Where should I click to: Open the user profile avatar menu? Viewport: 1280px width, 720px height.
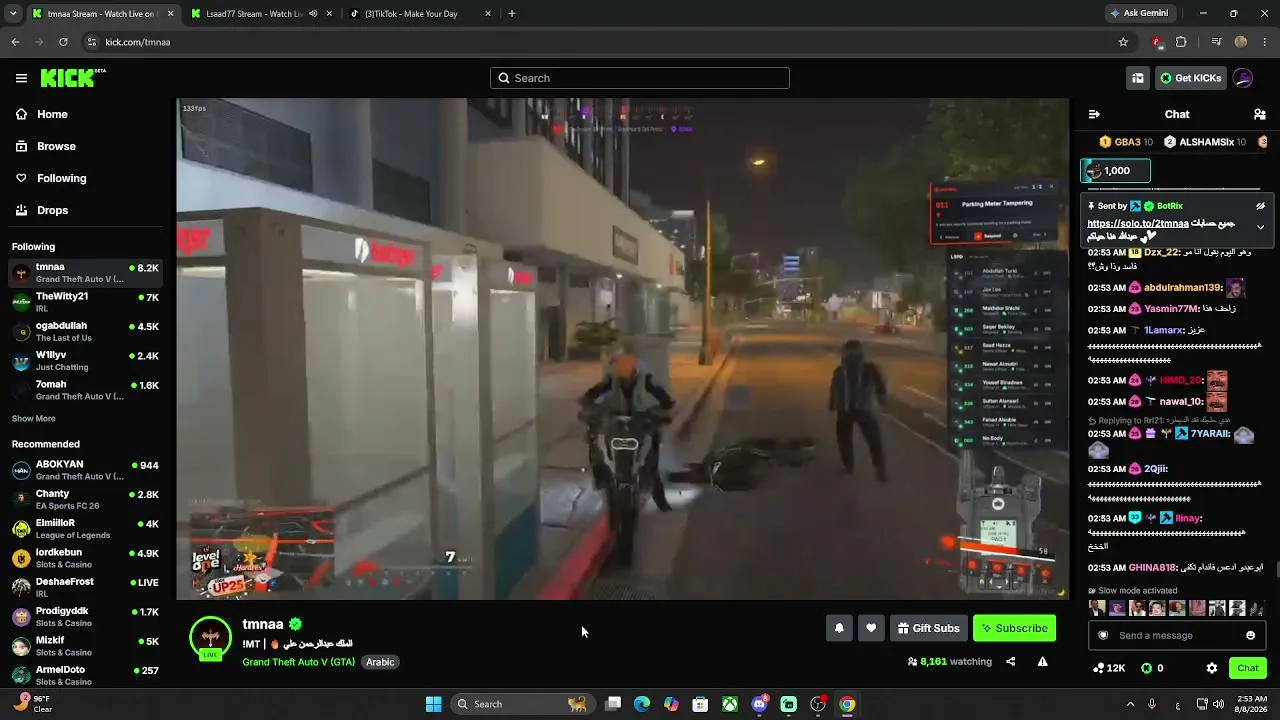coord(1243,78)
